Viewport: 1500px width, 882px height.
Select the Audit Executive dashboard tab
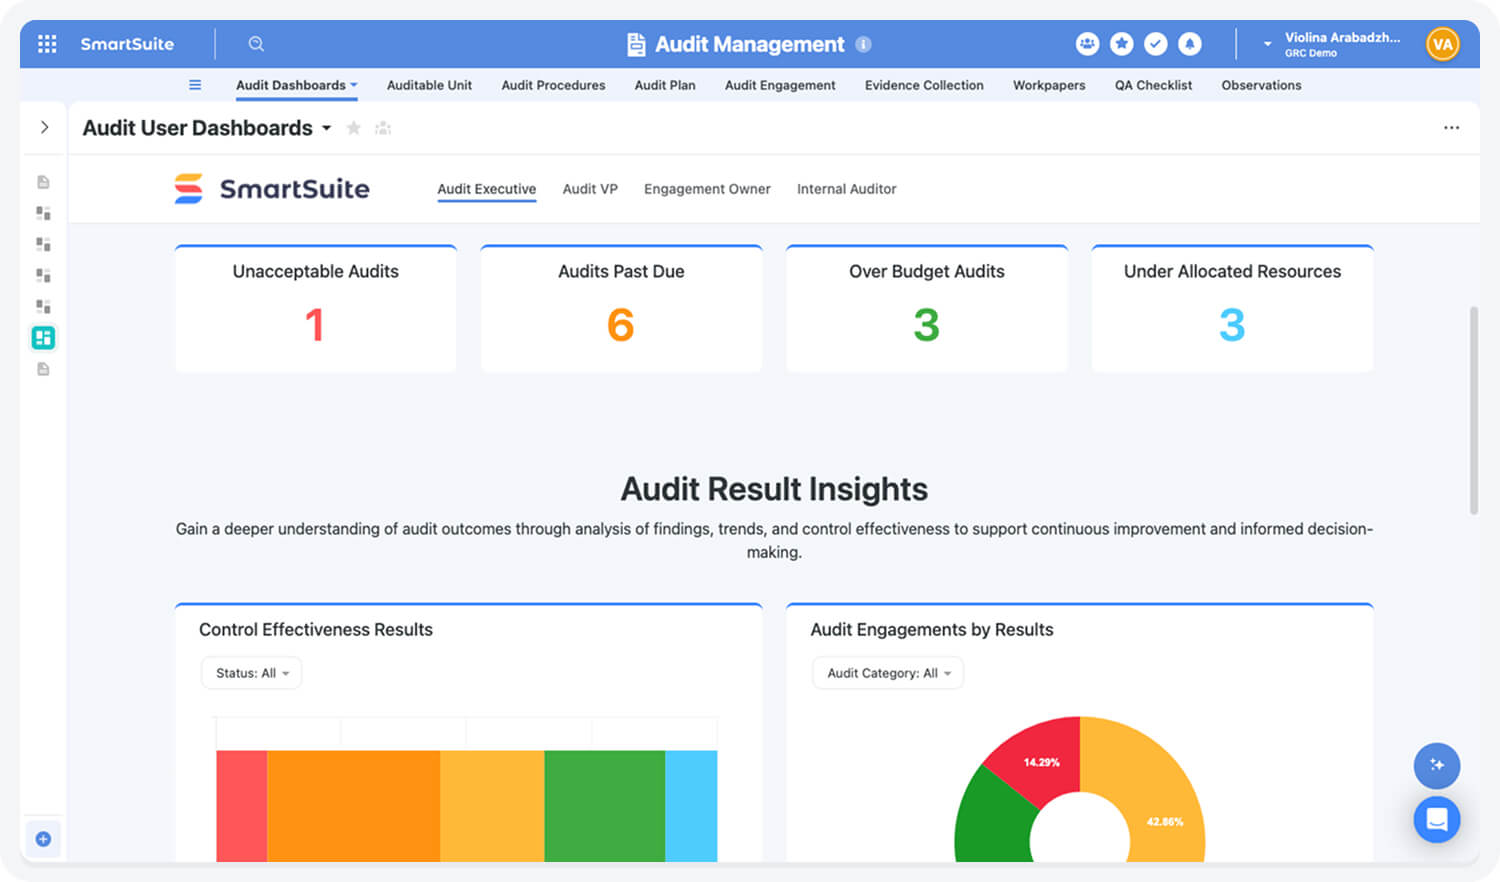click(486, 189)
